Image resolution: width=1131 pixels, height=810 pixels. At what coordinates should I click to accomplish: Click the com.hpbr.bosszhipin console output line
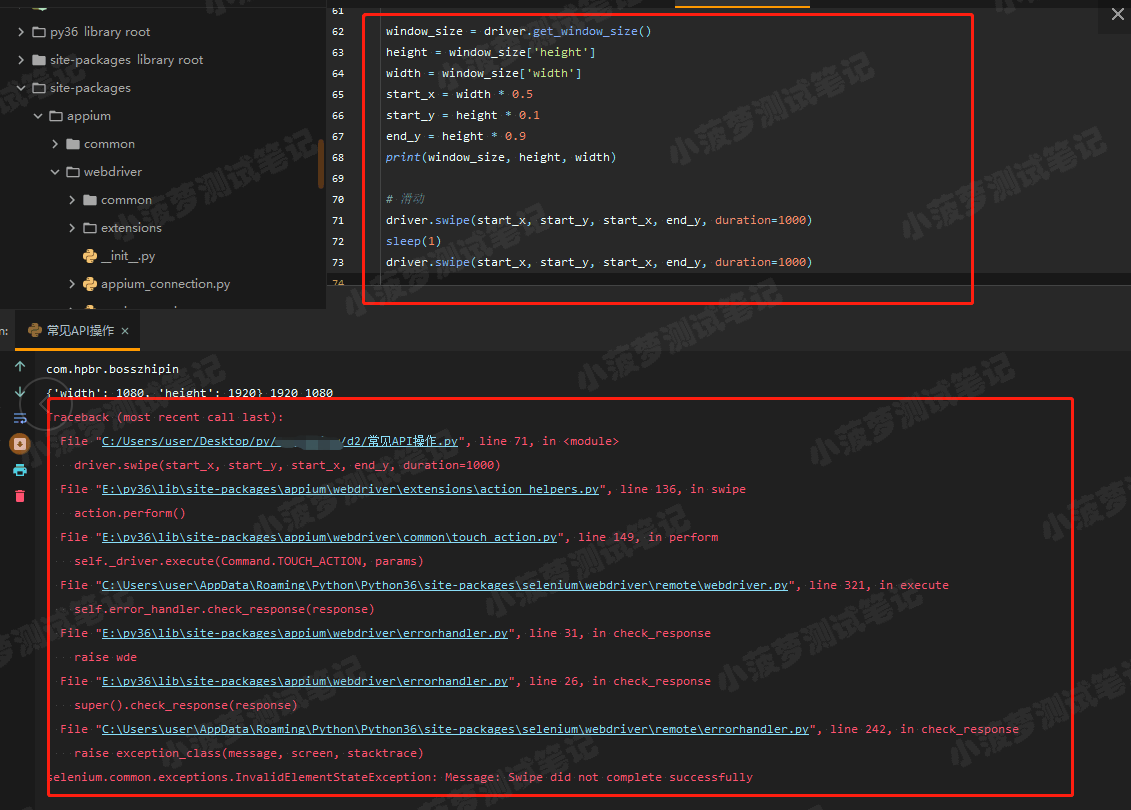(x=113, y=369)
